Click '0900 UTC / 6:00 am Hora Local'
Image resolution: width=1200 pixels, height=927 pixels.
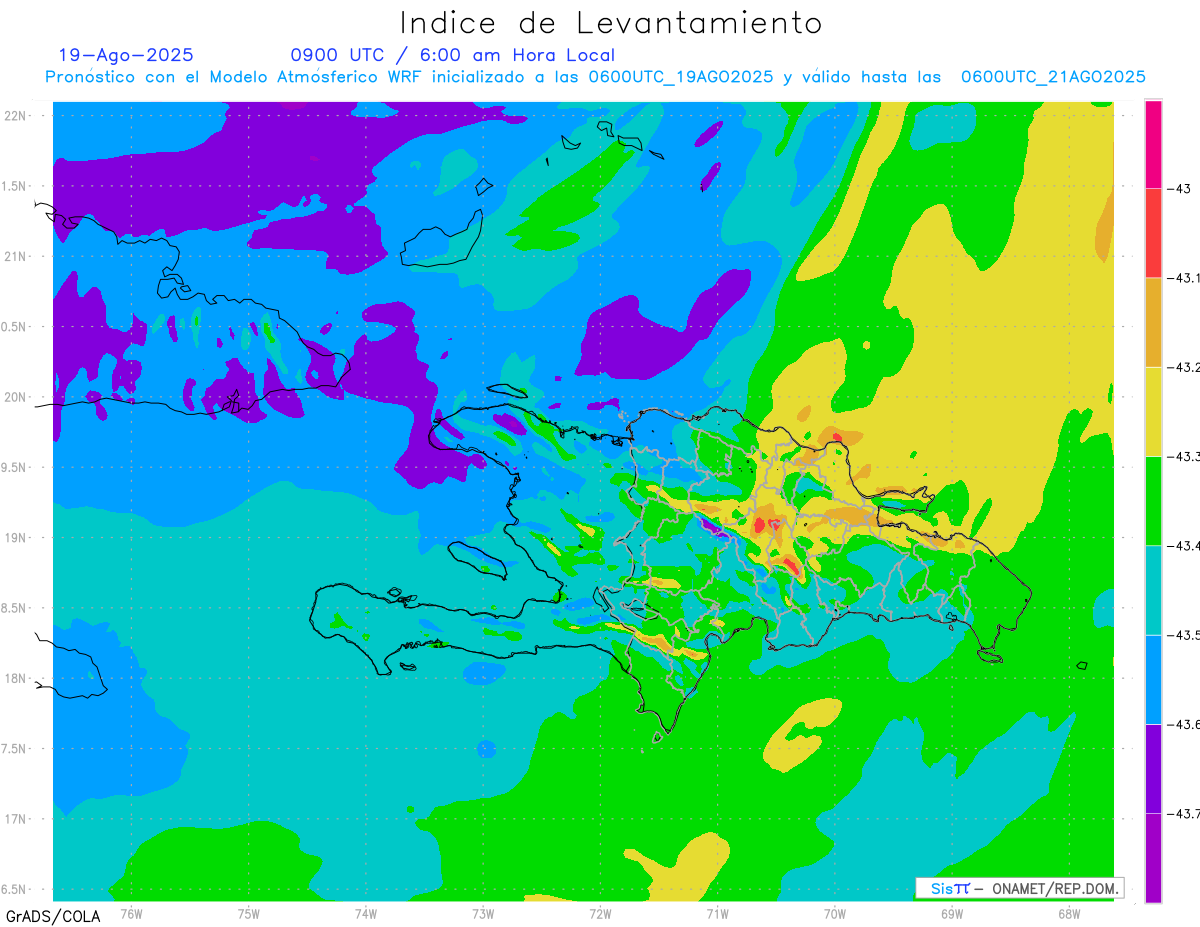(453, 55)
